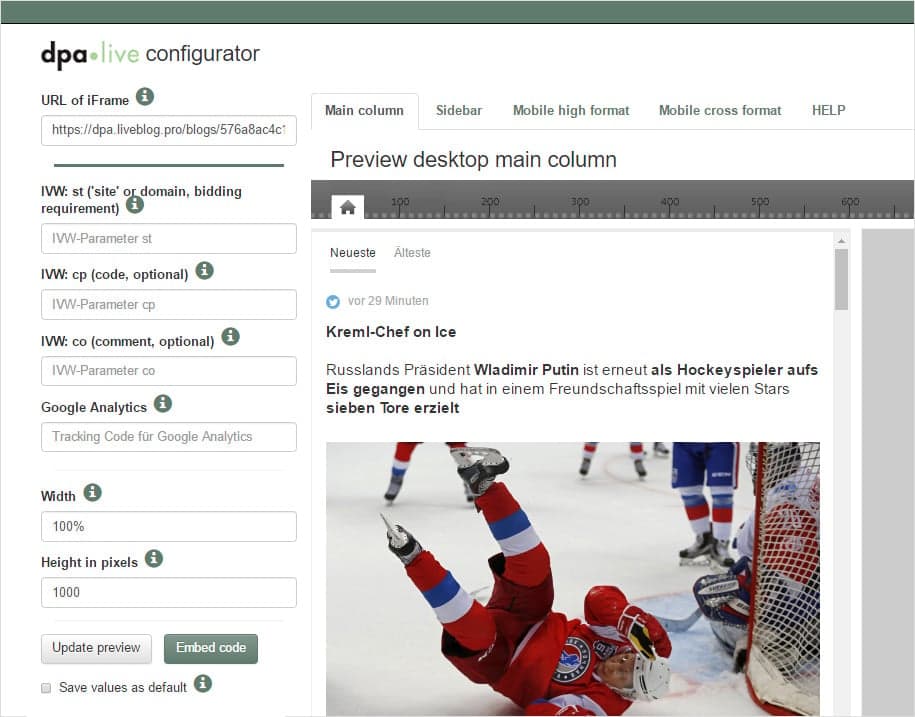This screenshot has width=915, height=717.
Task: Click the 400 mark on the ruler
Action: 670,202
